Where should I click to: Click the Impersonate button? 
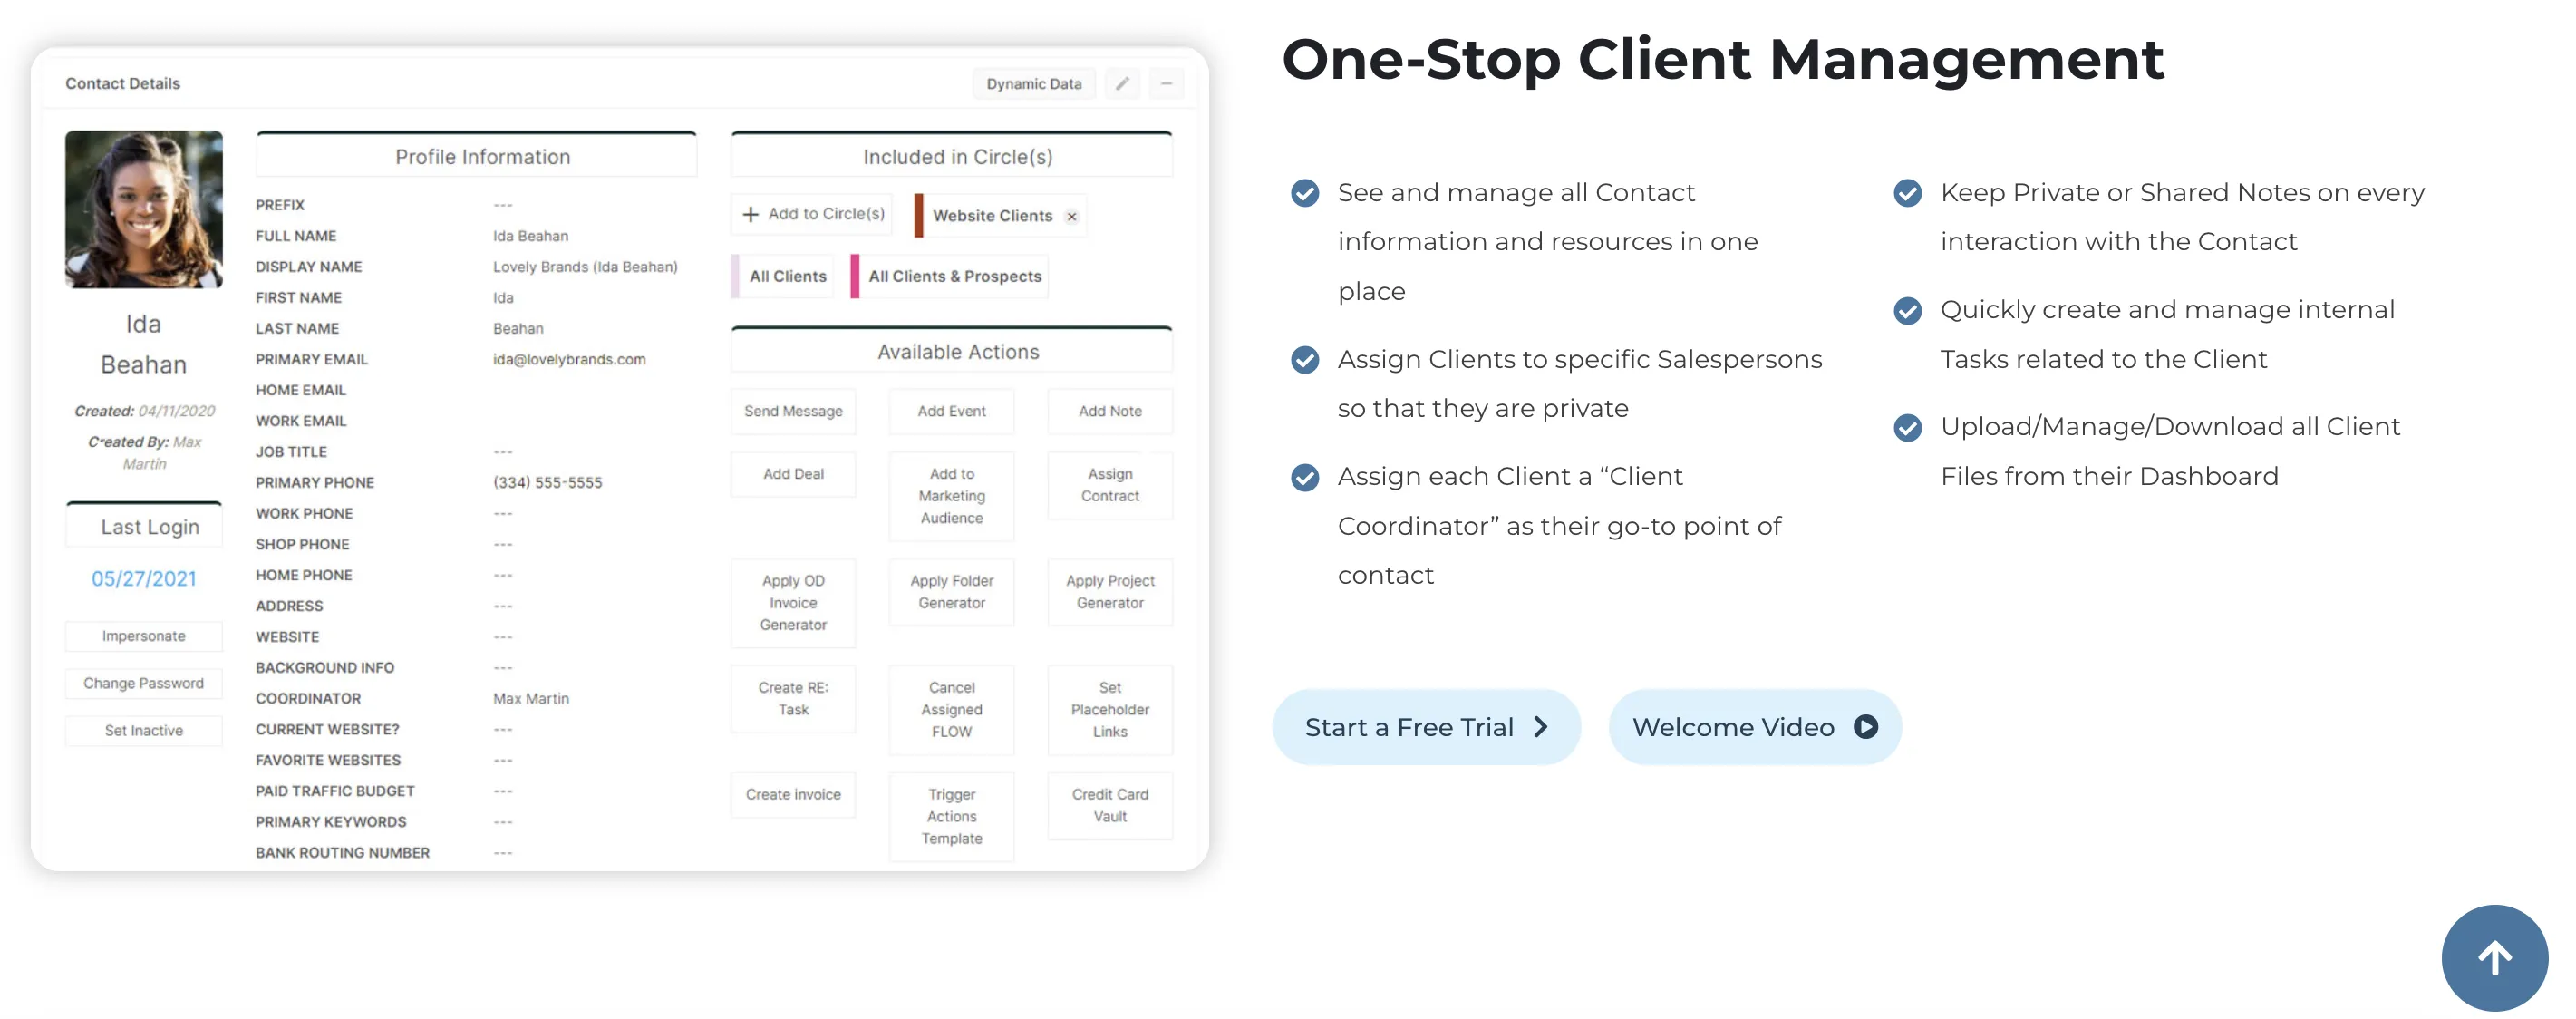click(143, 636)
